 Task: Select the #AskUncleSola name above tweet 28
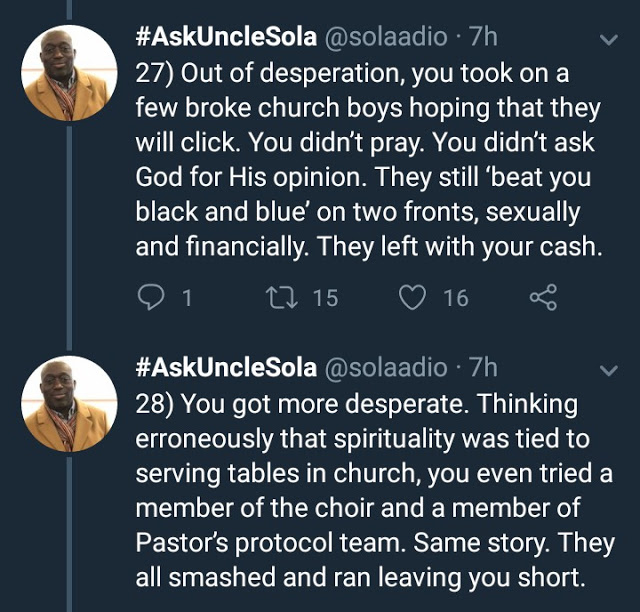[226, 368]
